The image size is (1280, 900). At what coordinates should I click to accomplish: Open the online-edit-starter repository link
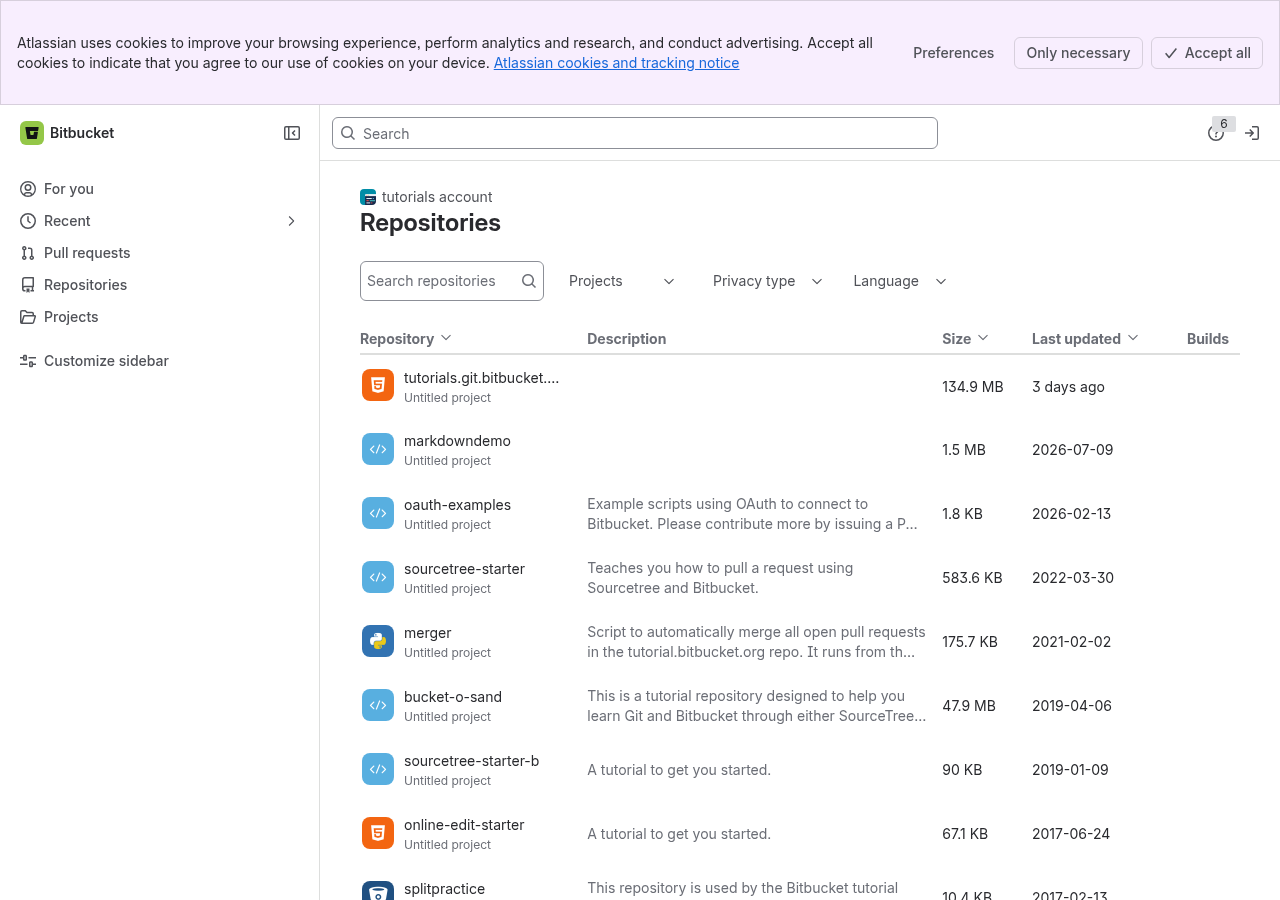[x=464, y=825]
